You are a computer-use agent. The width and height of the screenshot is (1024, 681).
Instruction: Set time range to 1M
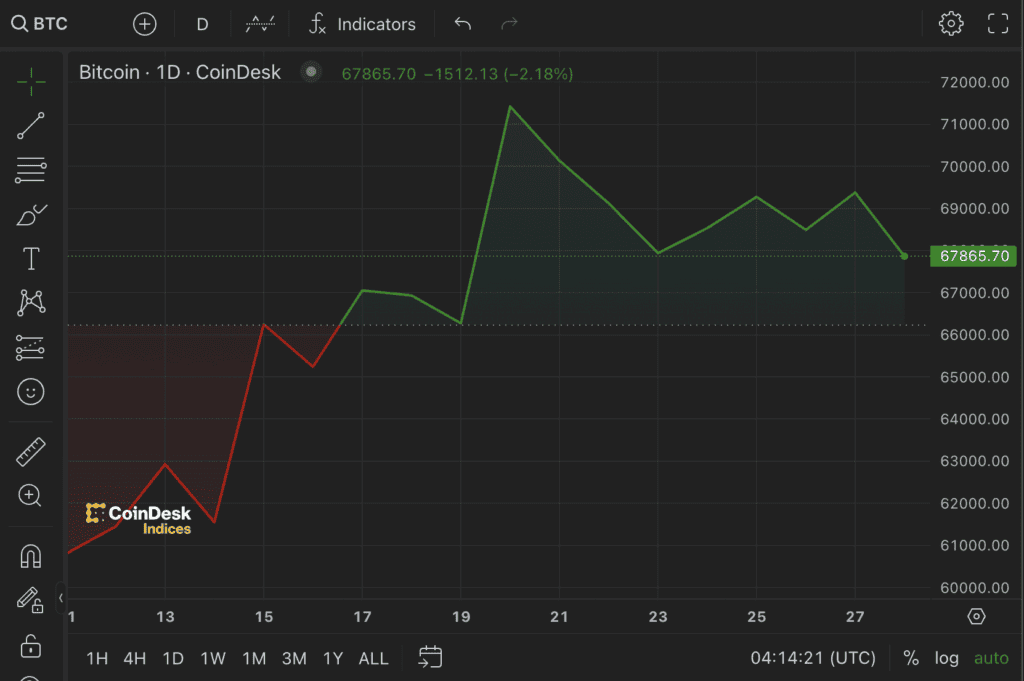[x=254, y=658]
